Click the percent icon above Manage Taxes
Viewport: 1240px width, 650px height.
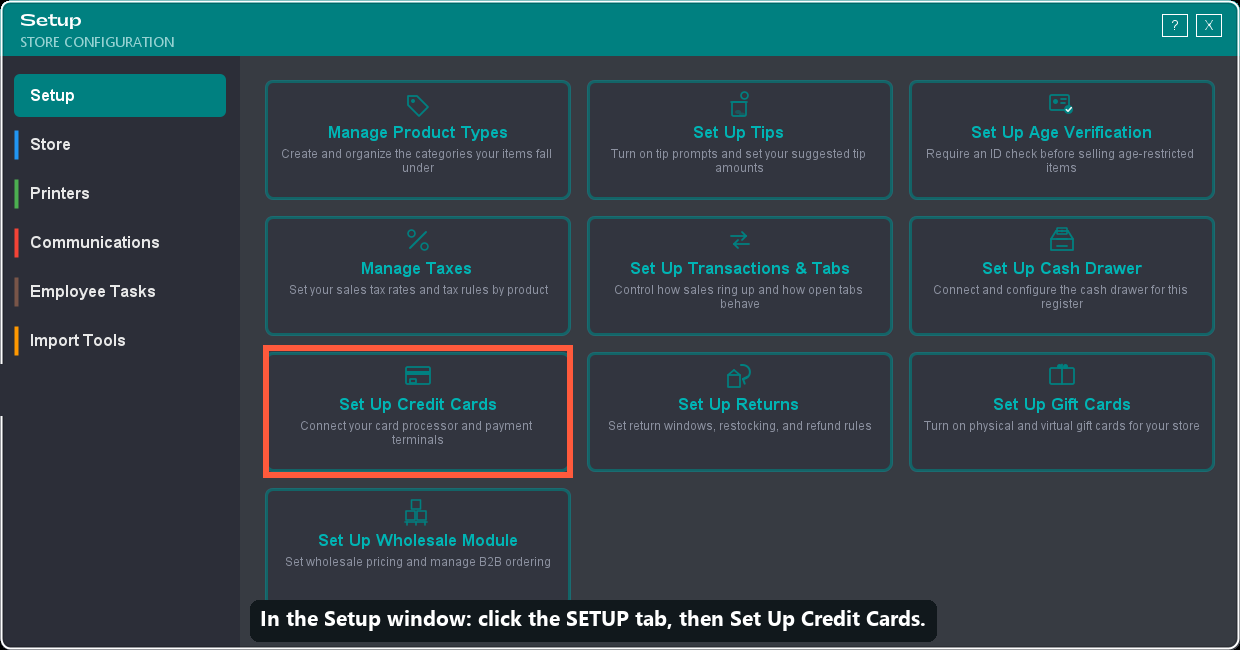coord(418,240)
